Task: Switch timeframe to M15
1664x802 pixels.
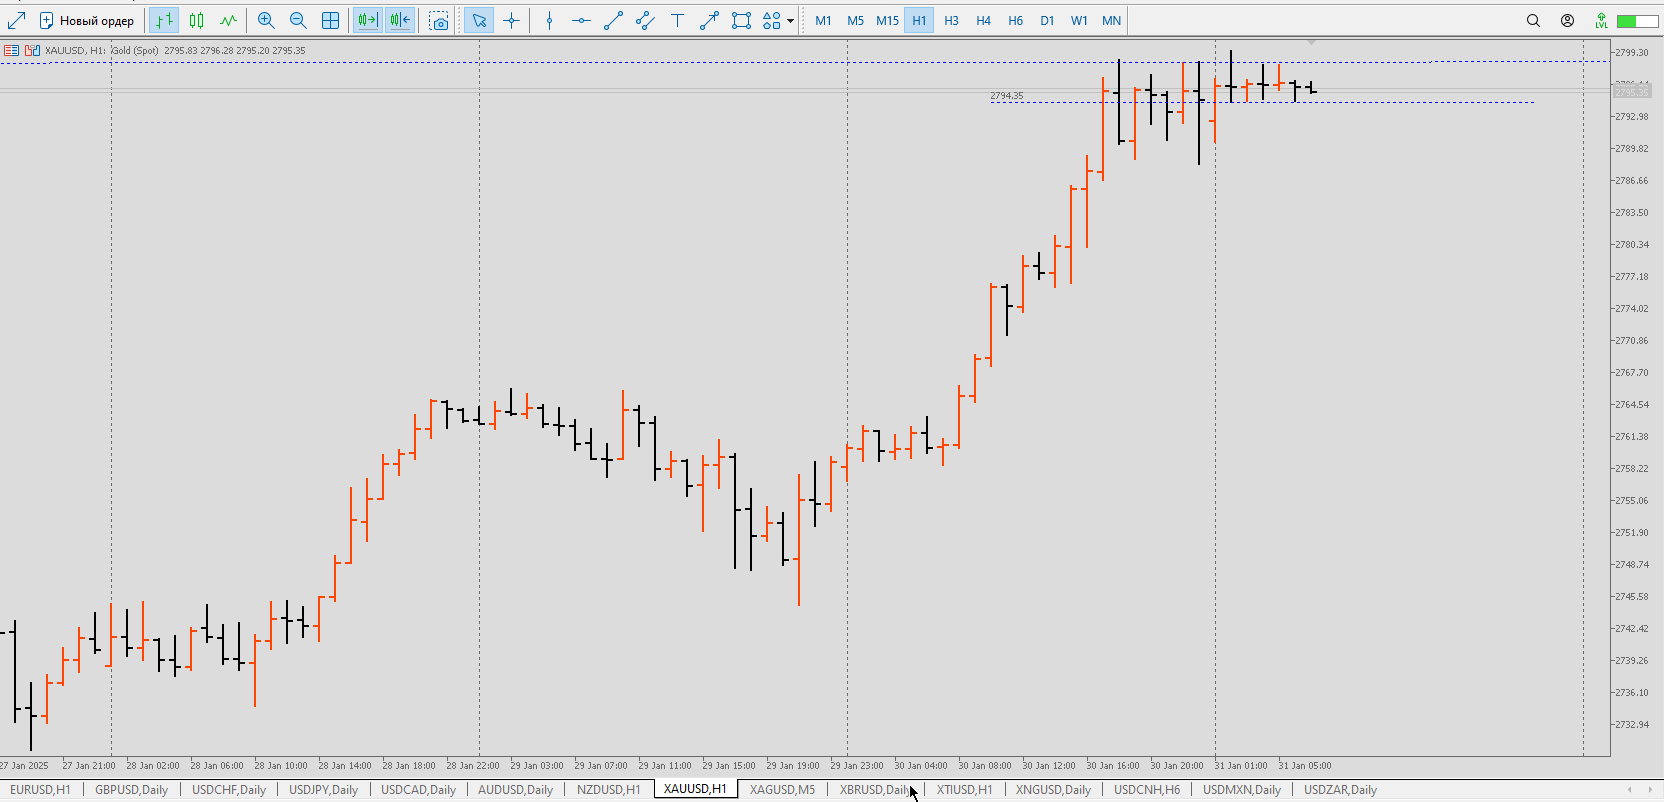Action: pos(887,20)
